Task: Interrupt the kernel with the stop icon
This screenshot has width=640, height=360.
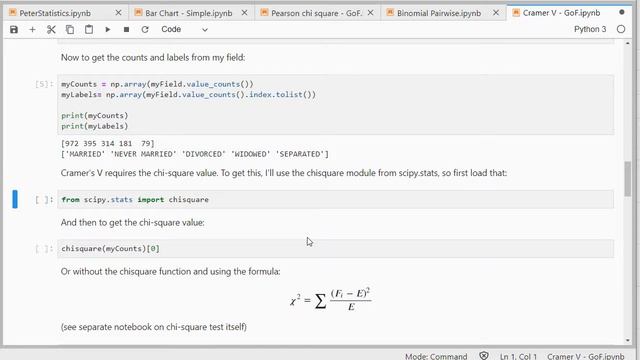Action: (127, 29)
